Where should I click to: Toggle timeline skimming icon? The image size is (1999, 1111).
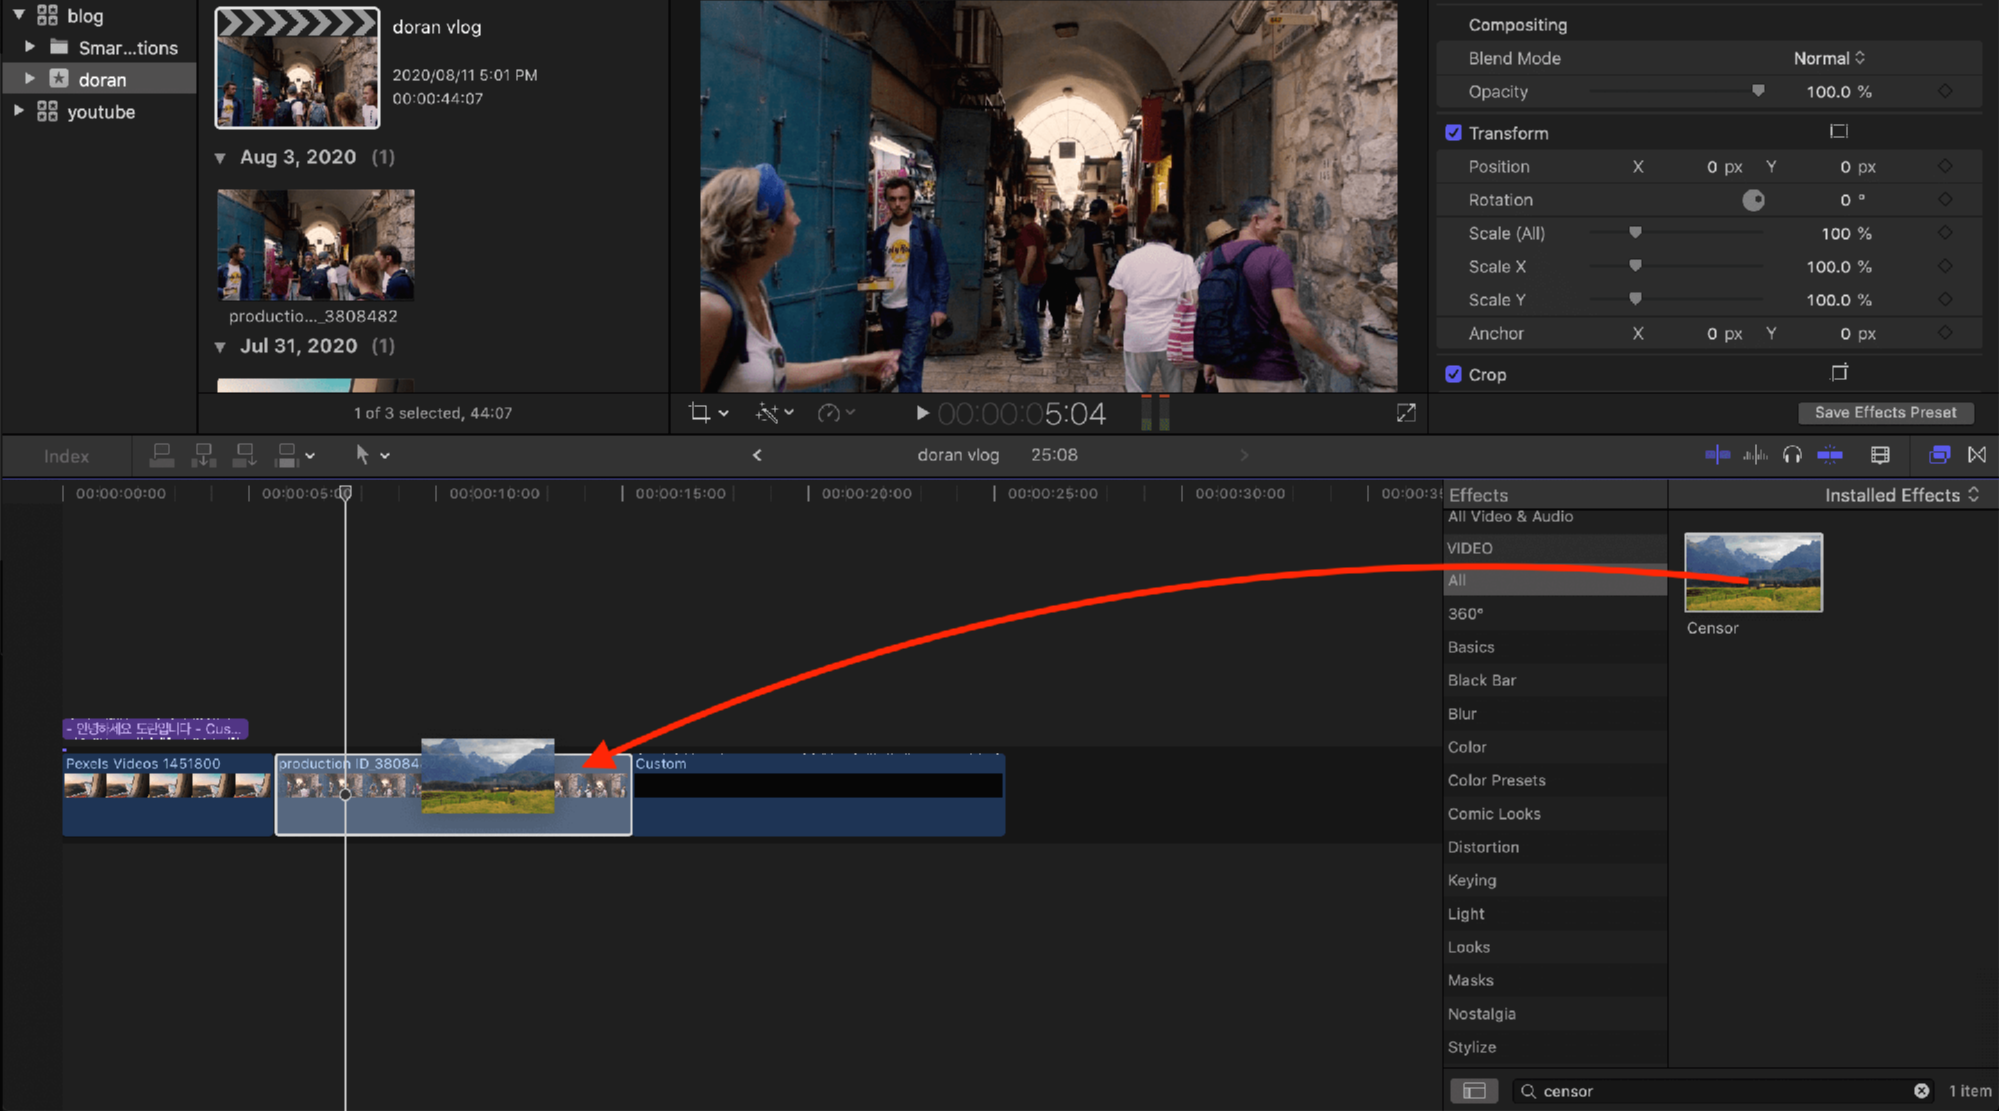(x=1717, y=455)
